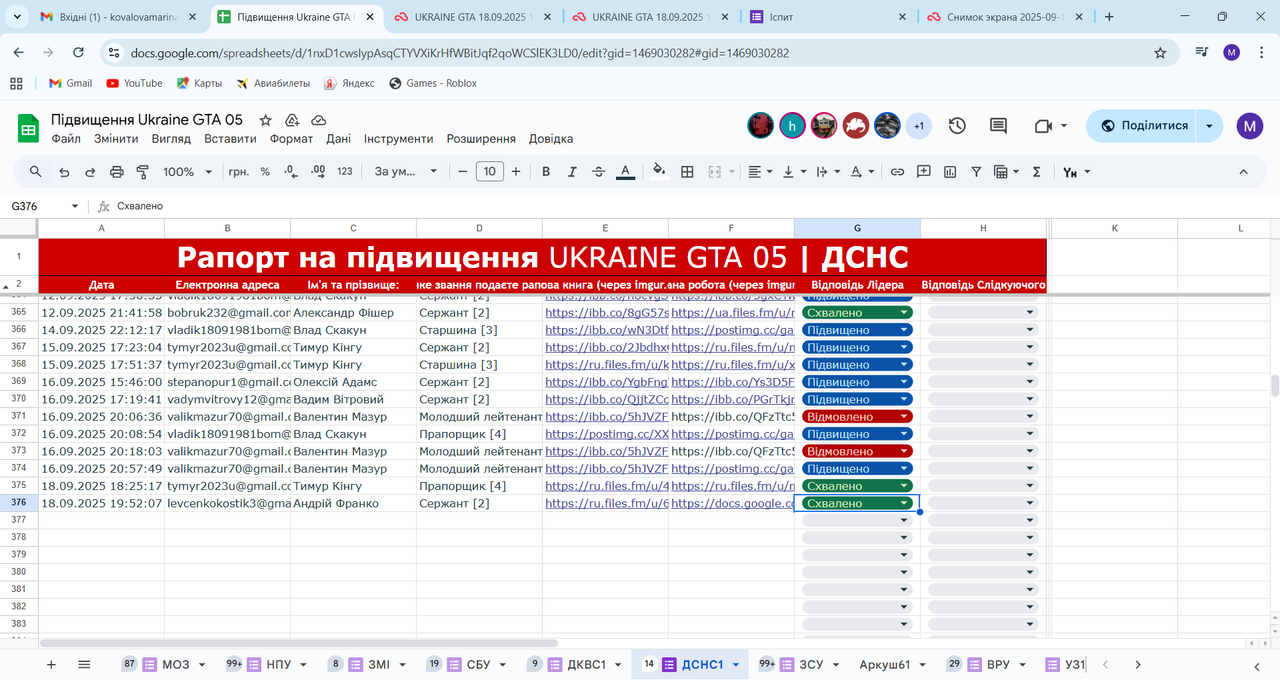1280x680 pixels.
Task: Open text rotation dropdown
Action: [x=828, y=172]
